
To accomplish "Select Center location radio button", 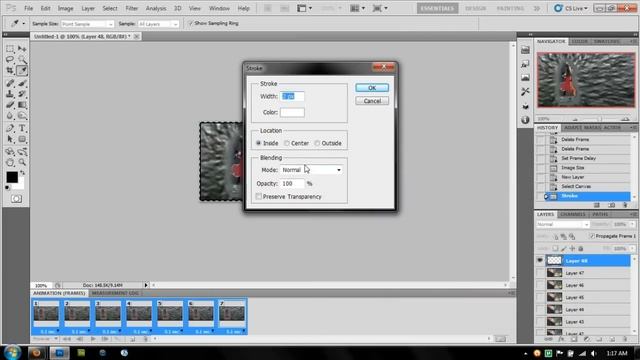I will pyautogui.click(x=287, y=143).
